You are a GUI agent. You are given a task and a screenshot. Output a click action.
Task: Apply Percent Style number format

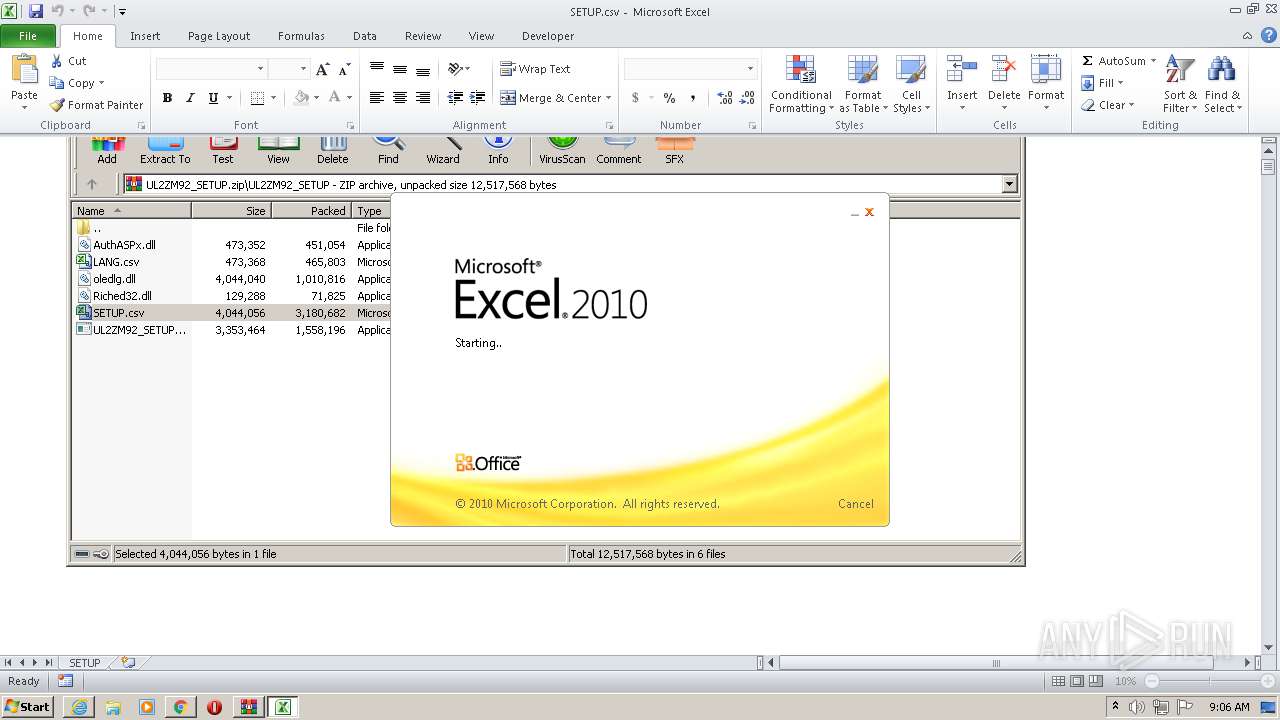669,98
